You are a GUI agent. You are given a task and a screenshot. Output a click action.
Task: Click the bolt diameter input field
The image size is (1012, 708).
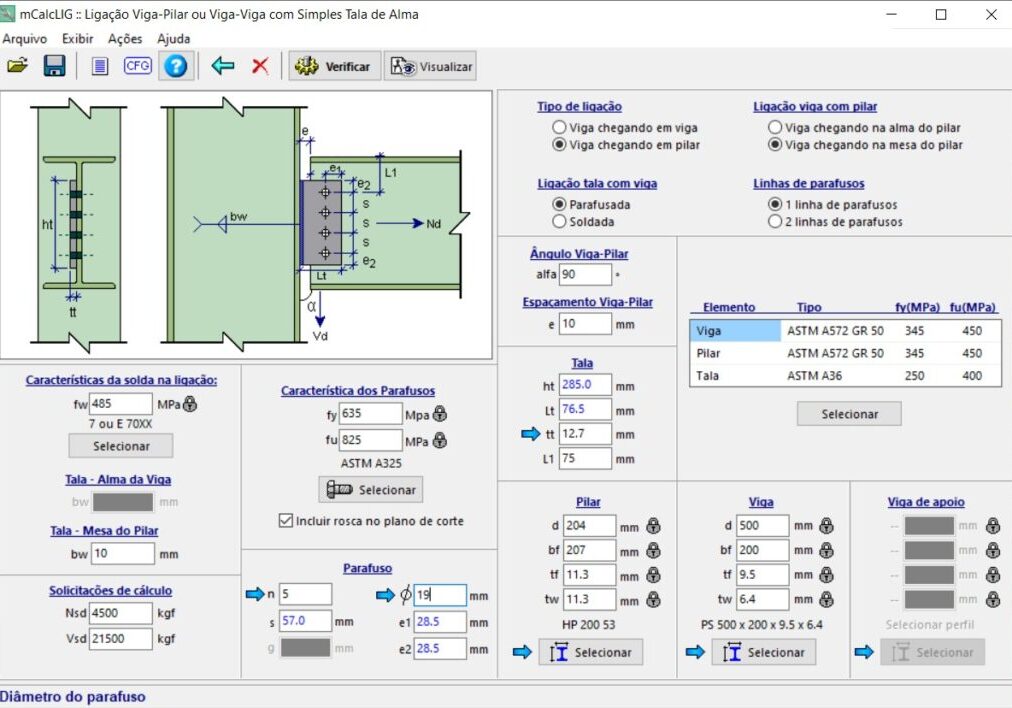[x=440, y=595]
